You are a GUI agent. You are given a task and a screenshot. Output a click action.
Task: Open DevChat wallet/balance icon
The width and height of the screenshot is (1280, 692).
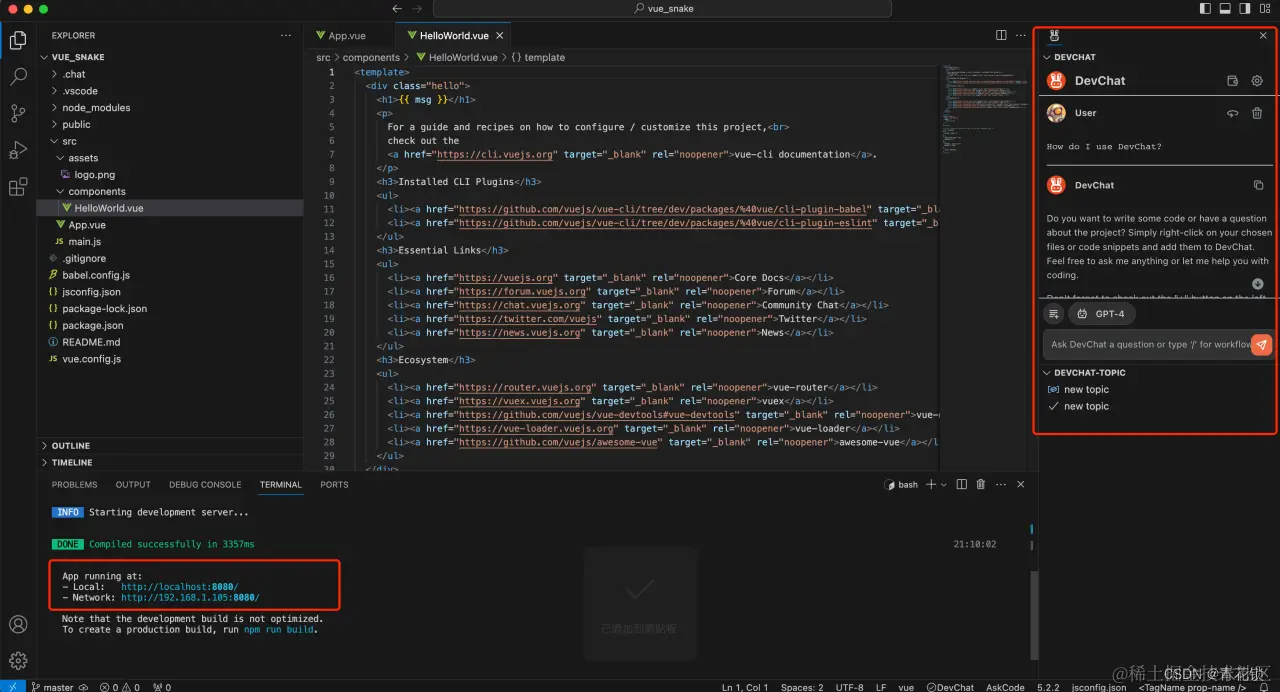[x=1232, y=81]
